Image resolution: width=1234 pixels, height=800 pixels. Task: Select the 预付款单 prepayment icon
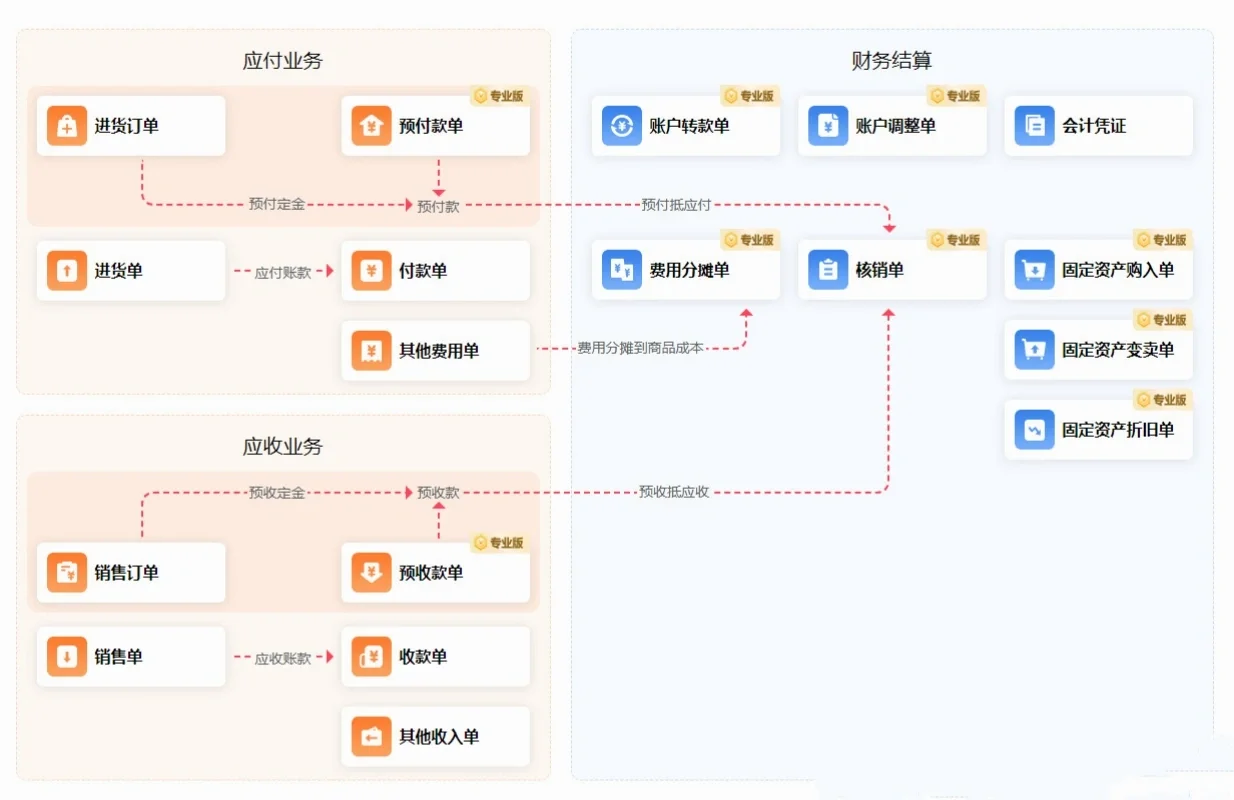click(x=371, y=125)
